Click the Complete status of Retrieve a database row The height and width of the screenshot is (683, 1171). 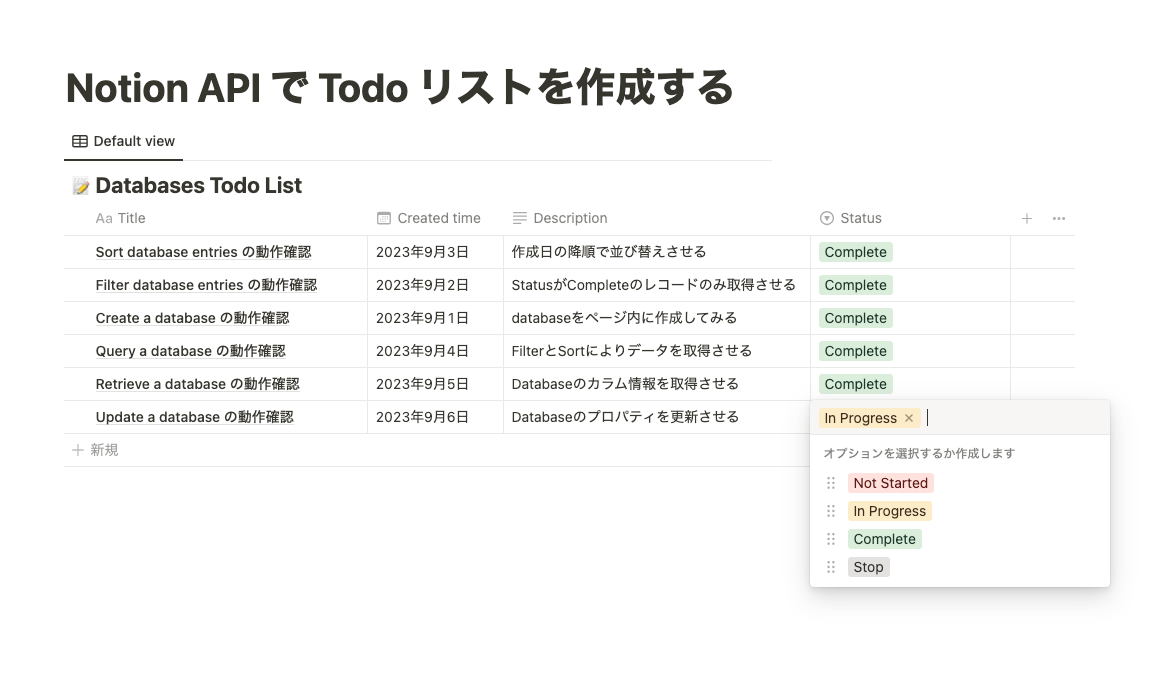pos(855,384)
